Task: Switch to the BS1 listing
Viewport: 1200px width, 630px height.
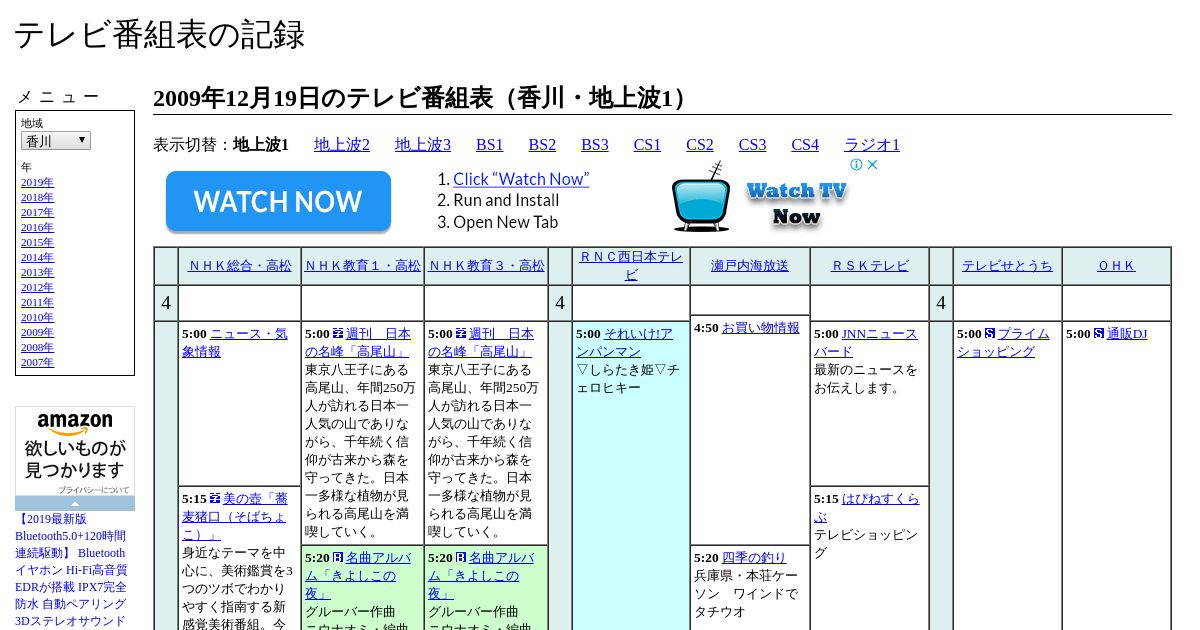Action: point(490,145)
